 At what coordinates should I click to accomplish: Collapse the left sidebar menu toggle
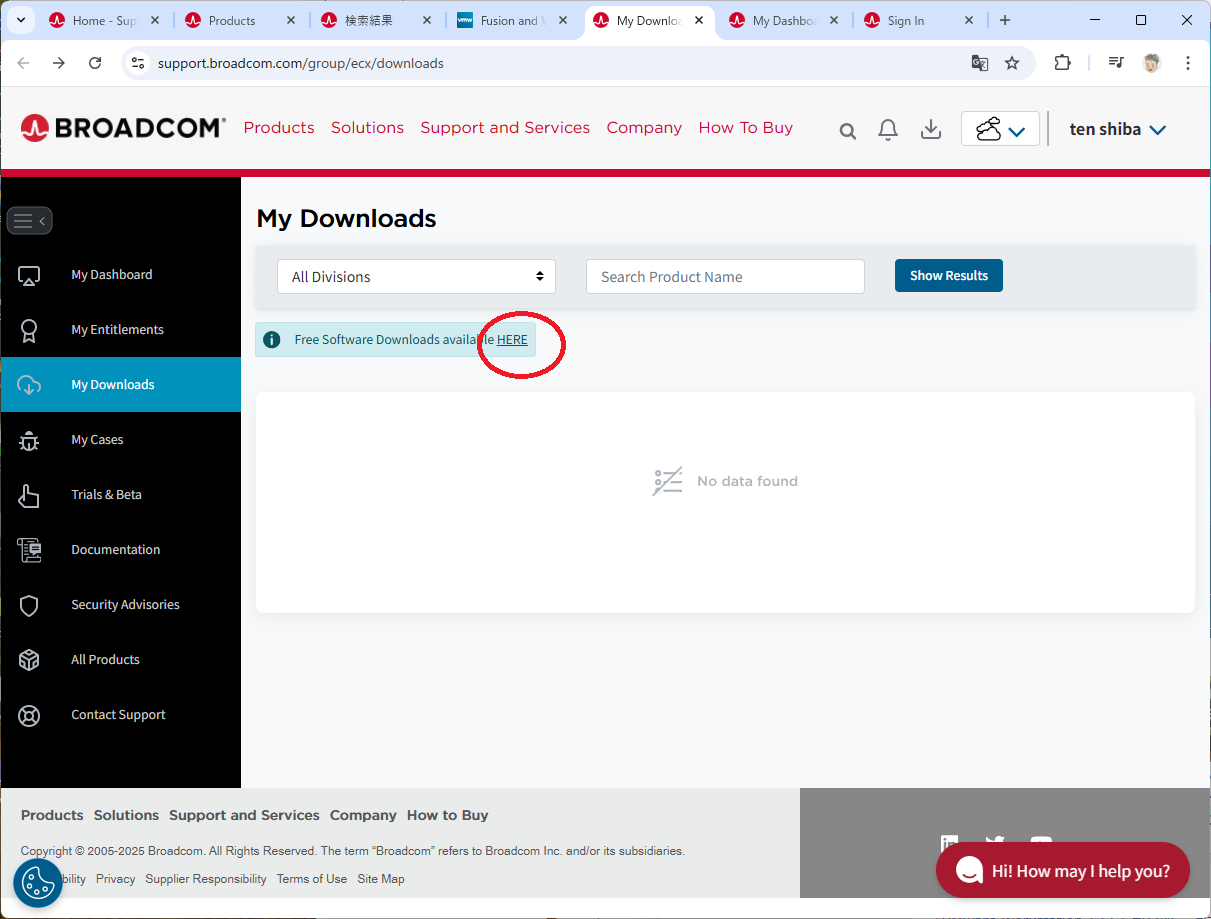[29, 221]
